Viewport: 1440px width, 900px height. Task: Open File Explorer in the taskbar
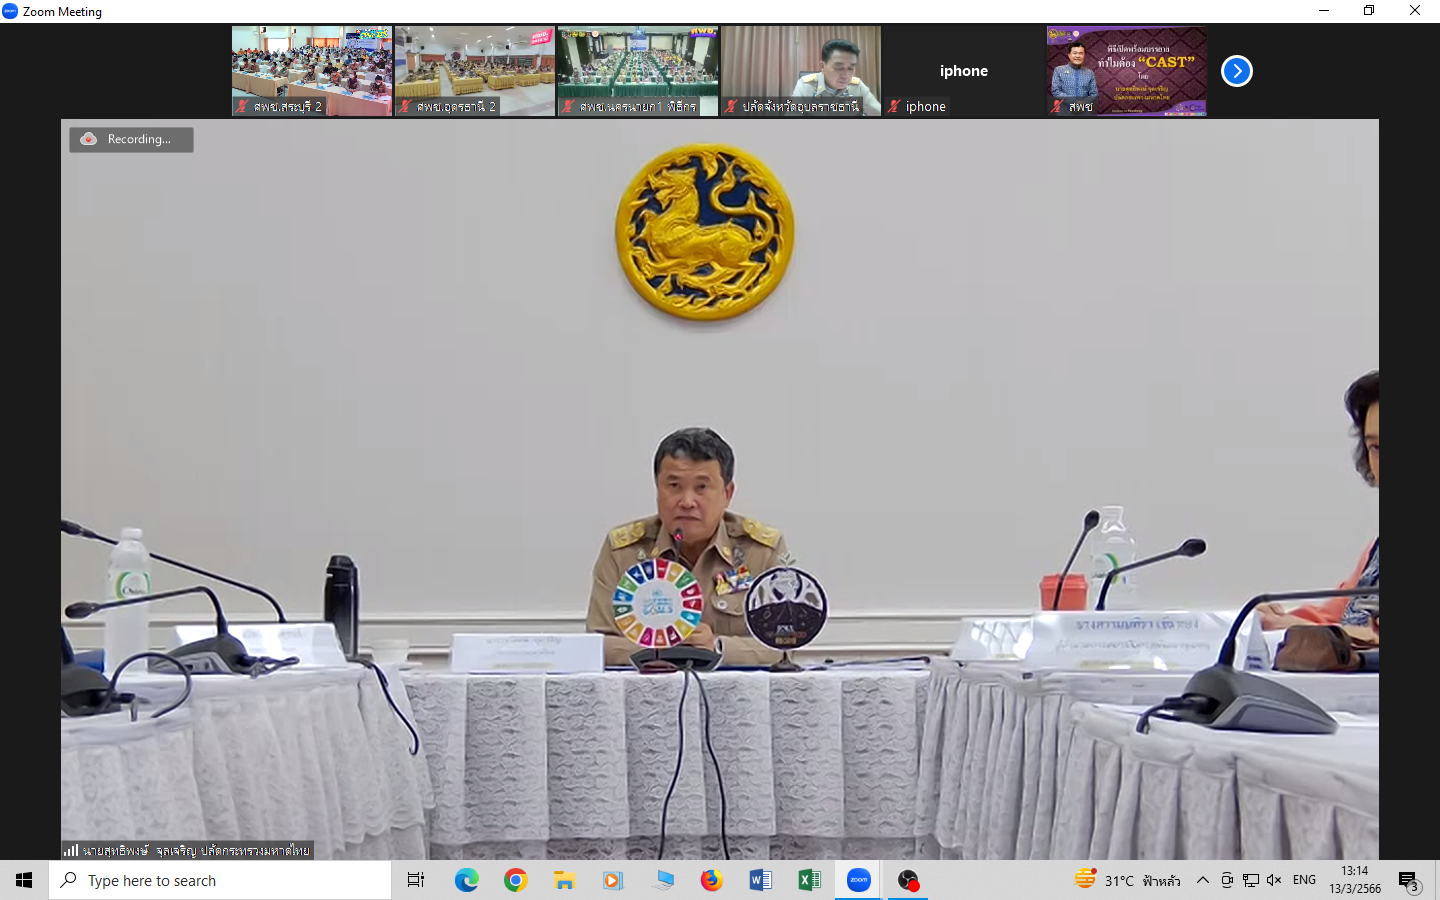(564, 880)
